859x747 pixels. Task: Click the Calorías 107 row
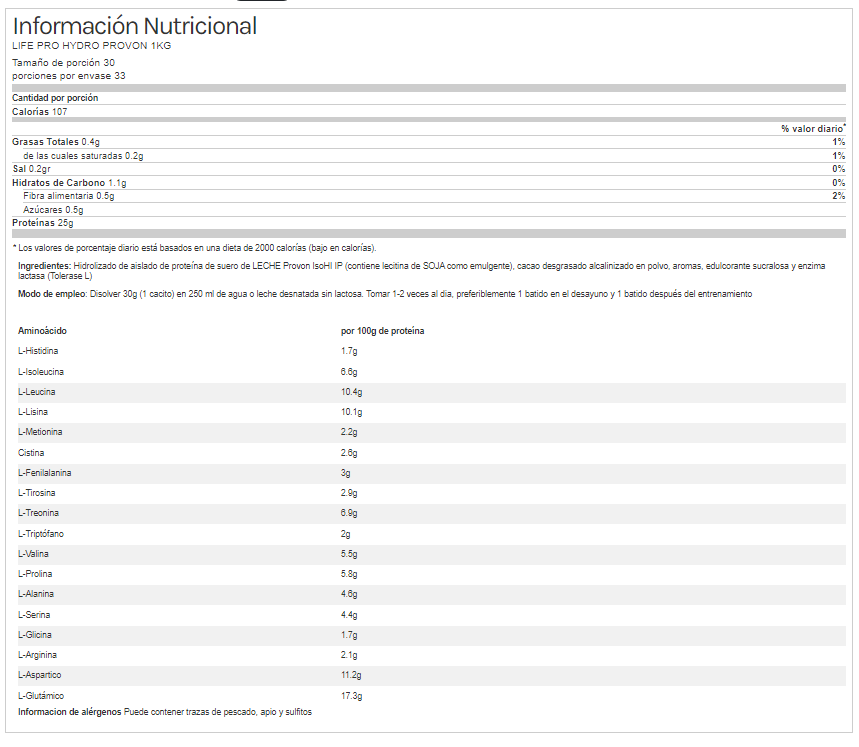coord(40,112)
